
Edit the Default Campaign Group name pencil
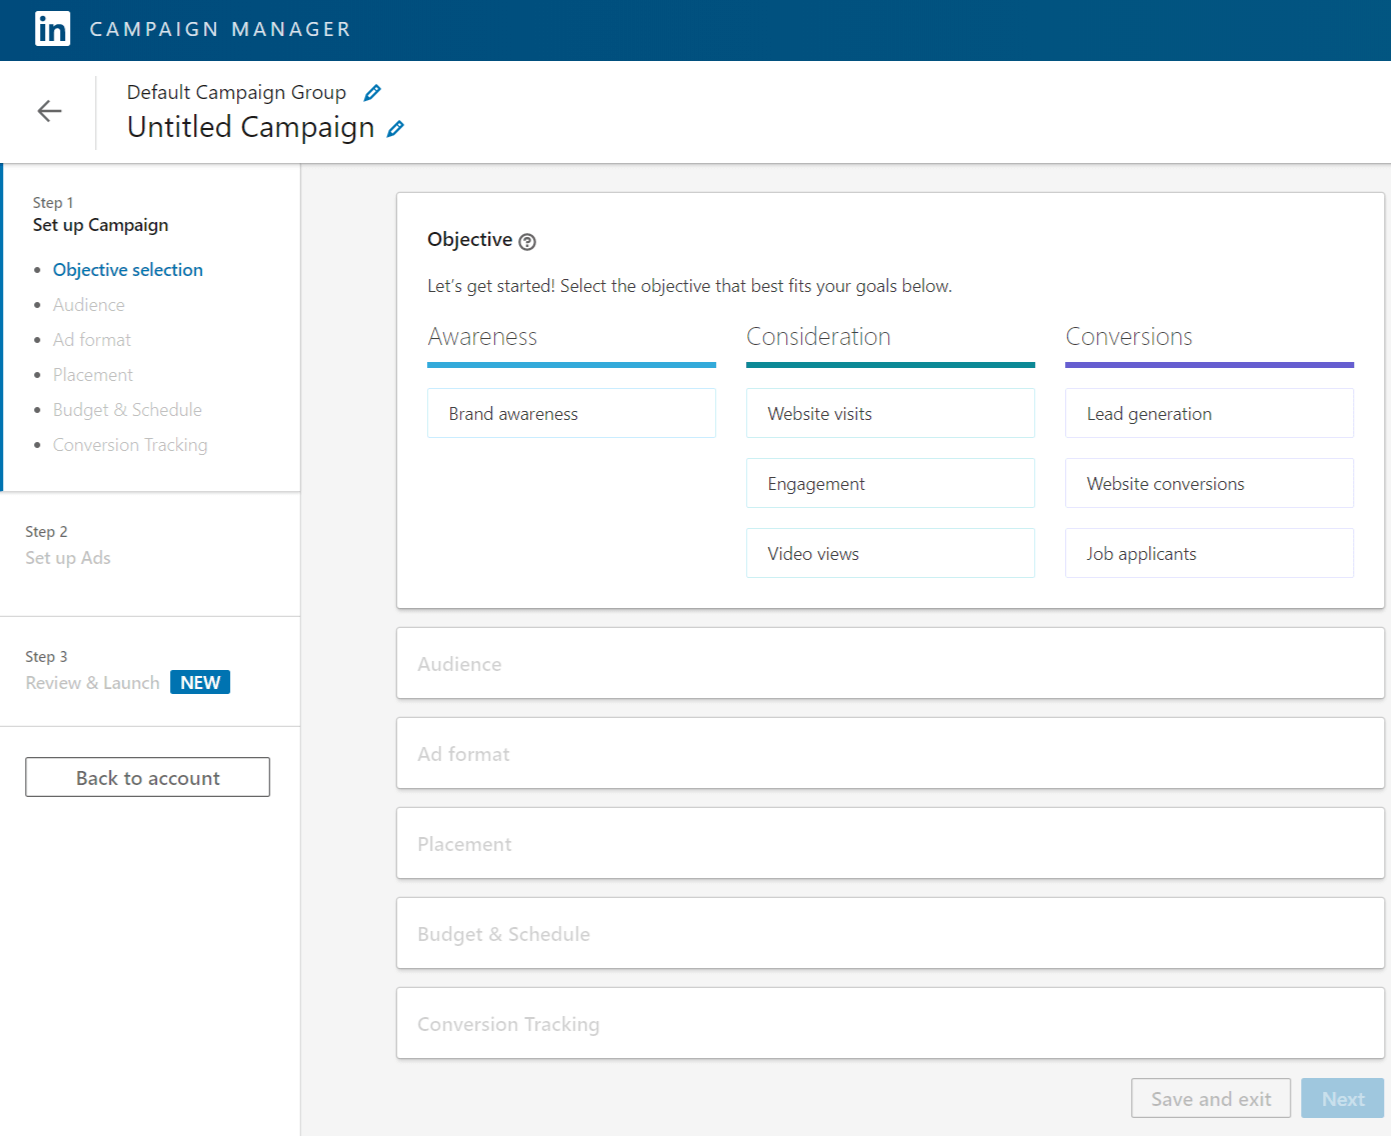372,93
